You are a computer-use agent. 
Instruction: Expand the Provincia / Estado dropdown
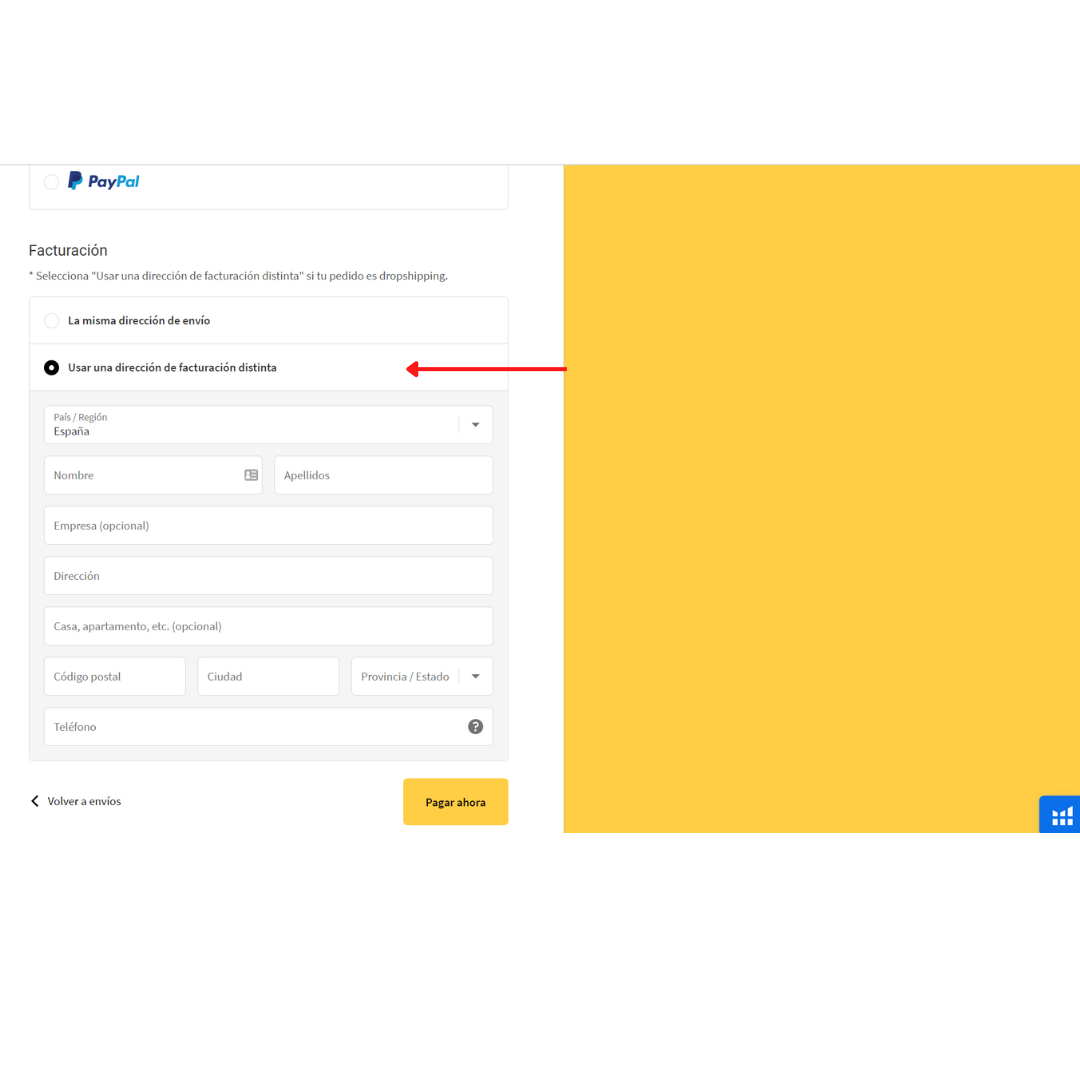coord(422,677)
